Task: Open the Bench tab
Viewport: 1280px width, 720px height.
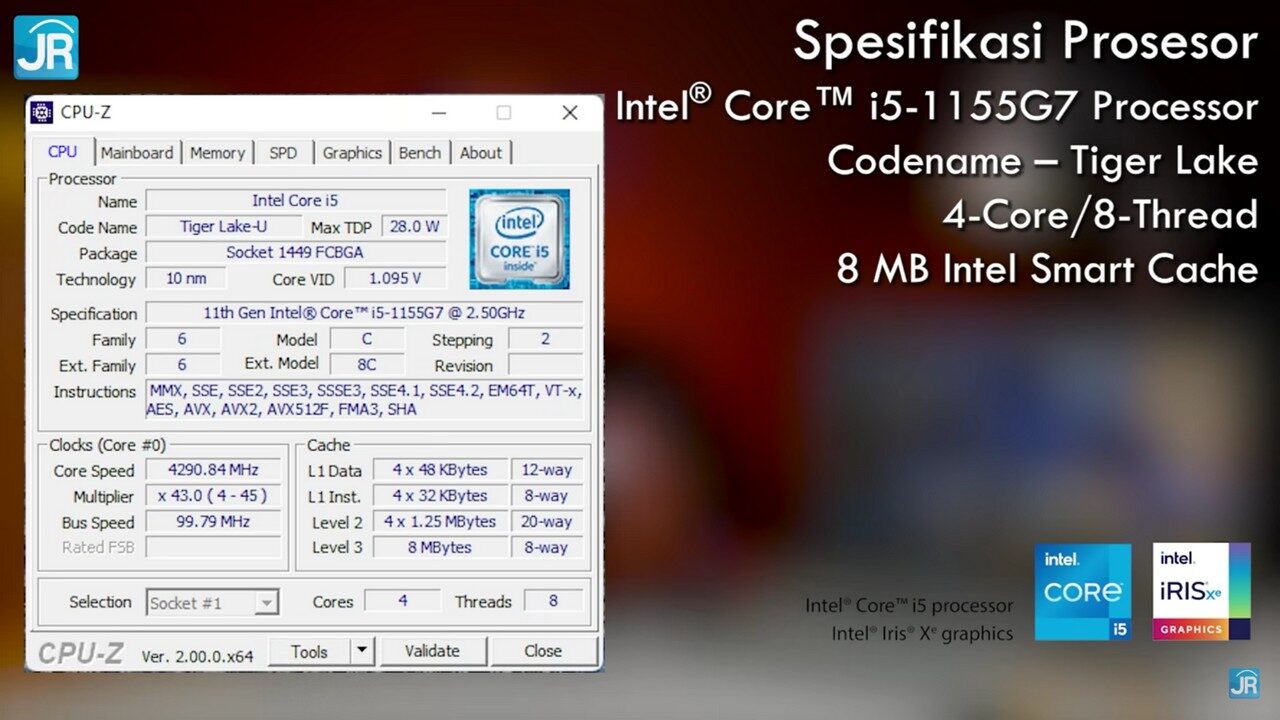Action: tap(419, 153)
